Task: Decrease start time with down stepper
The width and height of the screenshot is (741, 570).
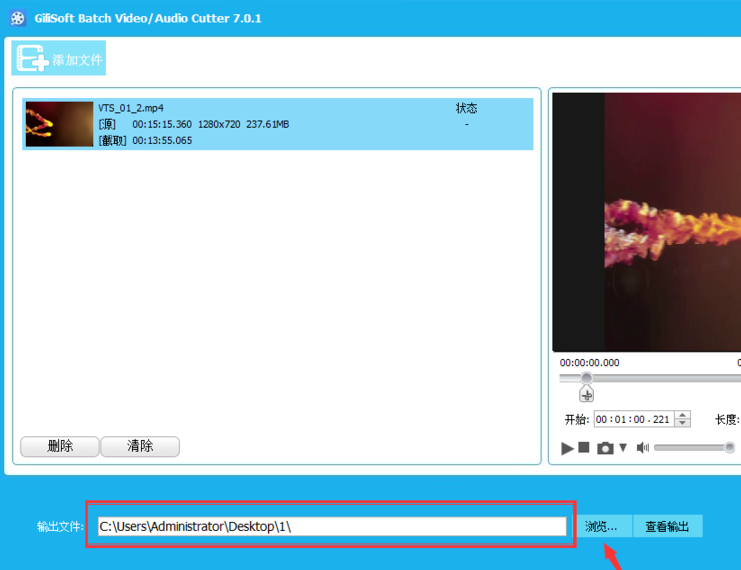Action: 682,423
